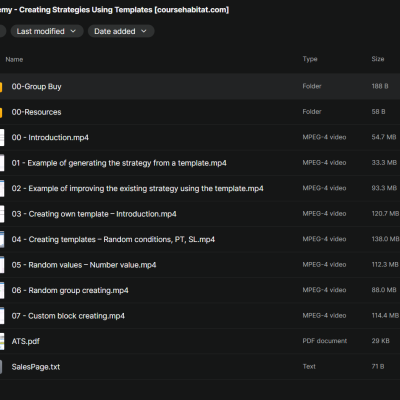
Task: Click the video icon for 06 - Random group creating
Action: tap(2, 290)
